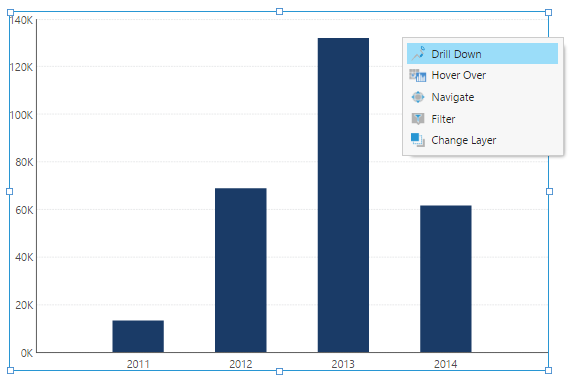Click the top-right resize handle
Image resolution: width=573 pixels, height=381 pixels.
click(x=549, y=12)
